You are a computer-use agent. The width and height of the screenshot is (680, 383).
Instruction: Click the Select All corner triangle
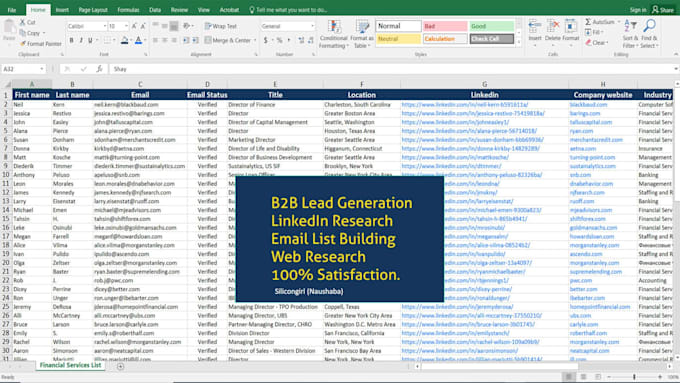point(7,84)
